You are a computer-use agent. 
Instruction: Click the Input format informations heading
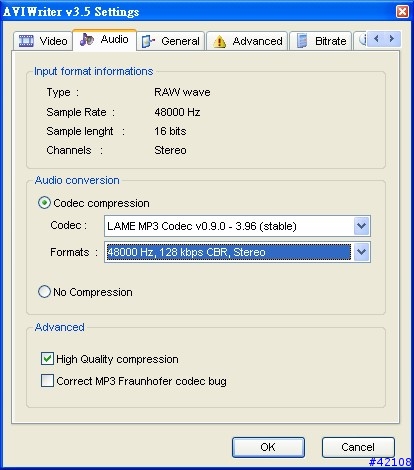[93, 71]
